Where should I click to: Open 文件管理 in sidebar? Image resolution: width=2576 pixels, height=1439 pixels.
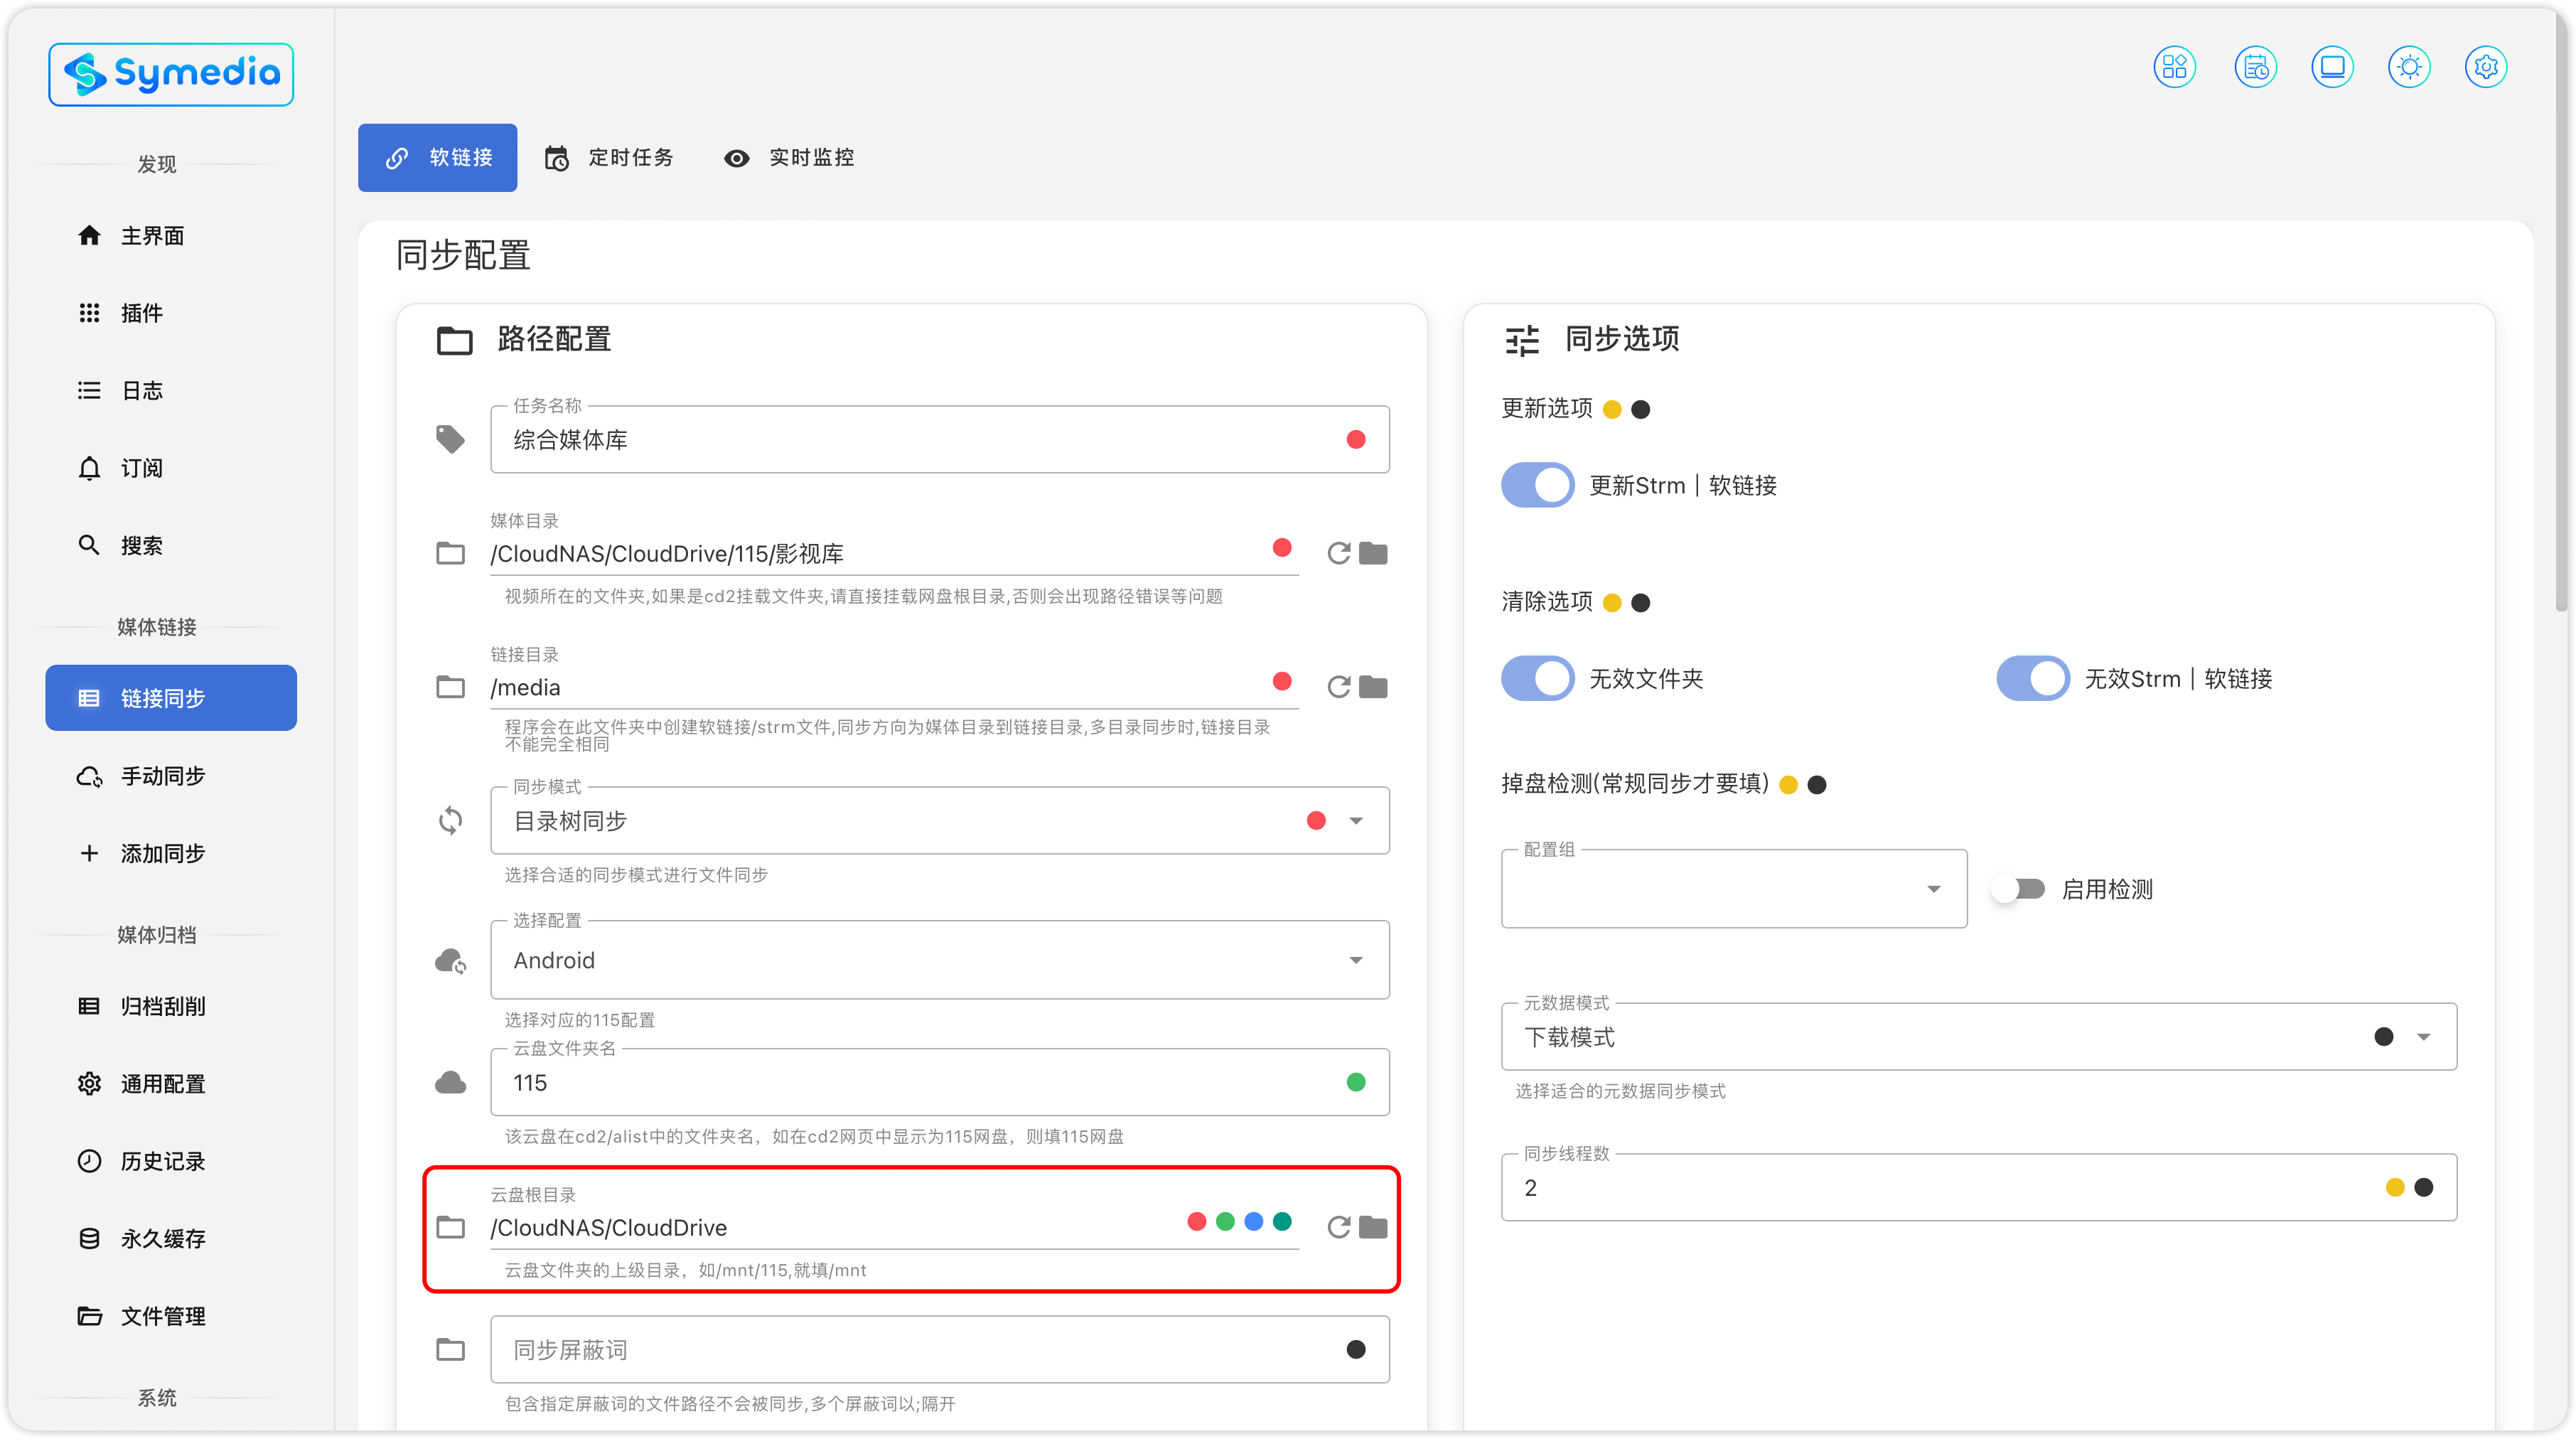(162, 1316)
